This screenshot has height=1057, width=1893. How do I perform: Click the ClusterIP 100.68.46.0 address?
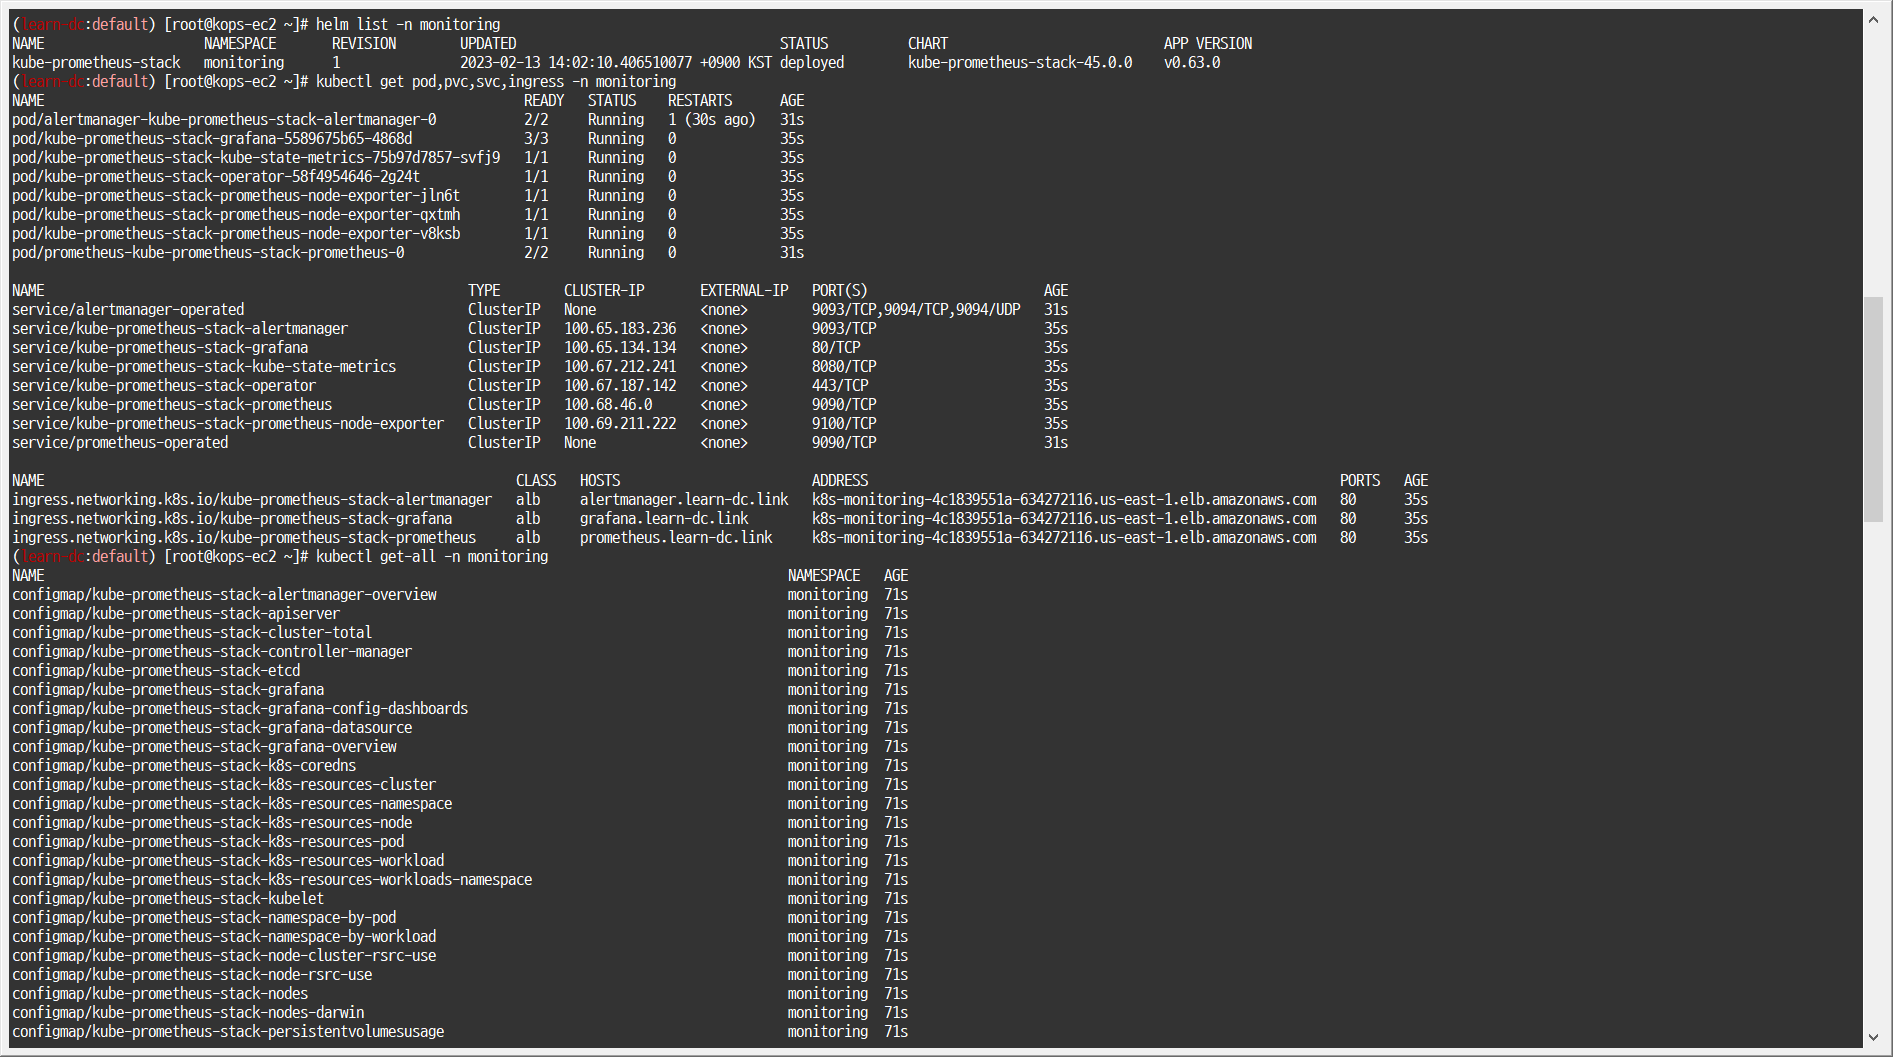pos(607,404)
